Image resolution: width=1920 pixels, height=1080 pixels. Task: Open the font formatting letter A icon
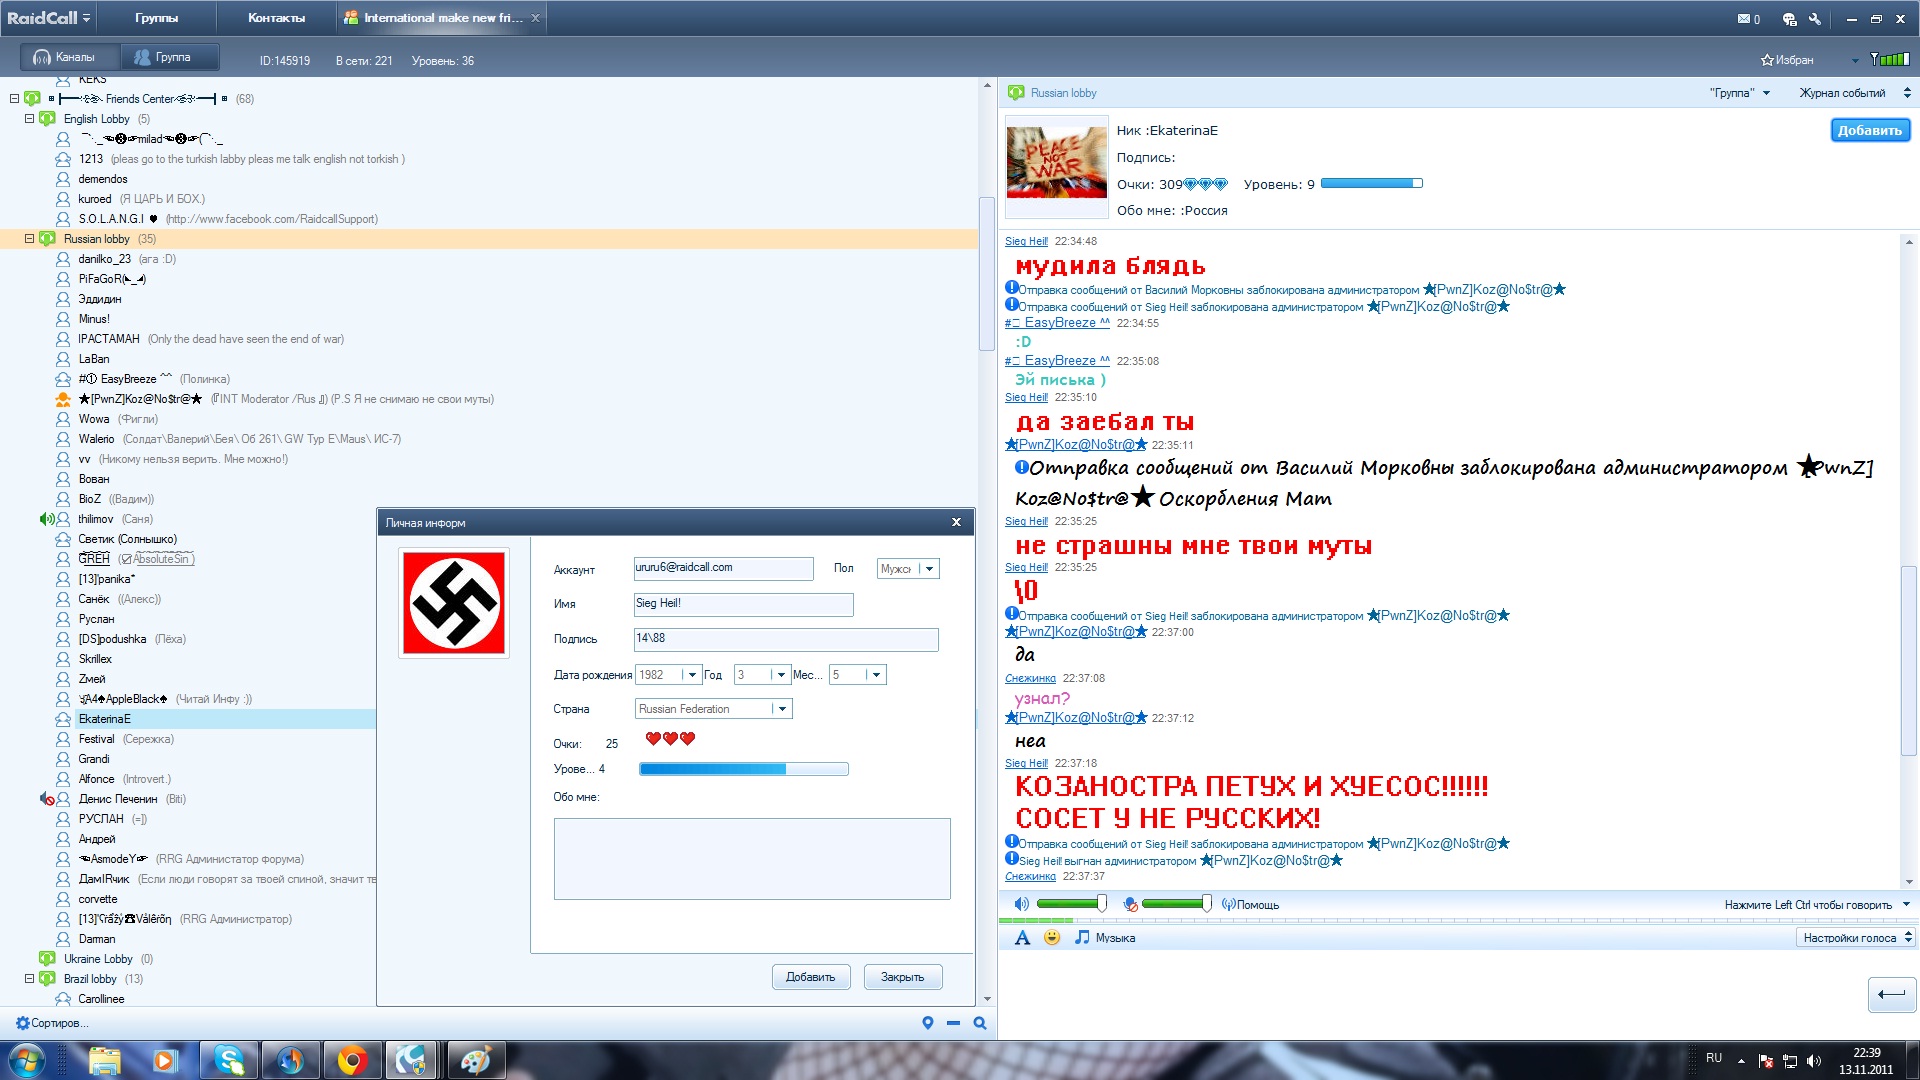1021,937
